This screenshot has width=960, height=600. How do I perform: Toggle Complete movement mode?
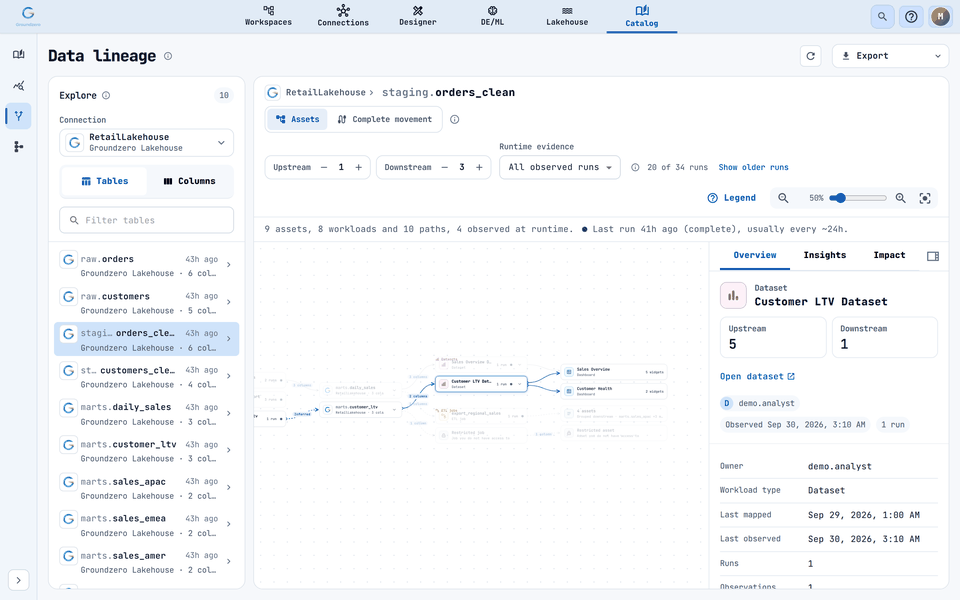(x=384, y=119)
